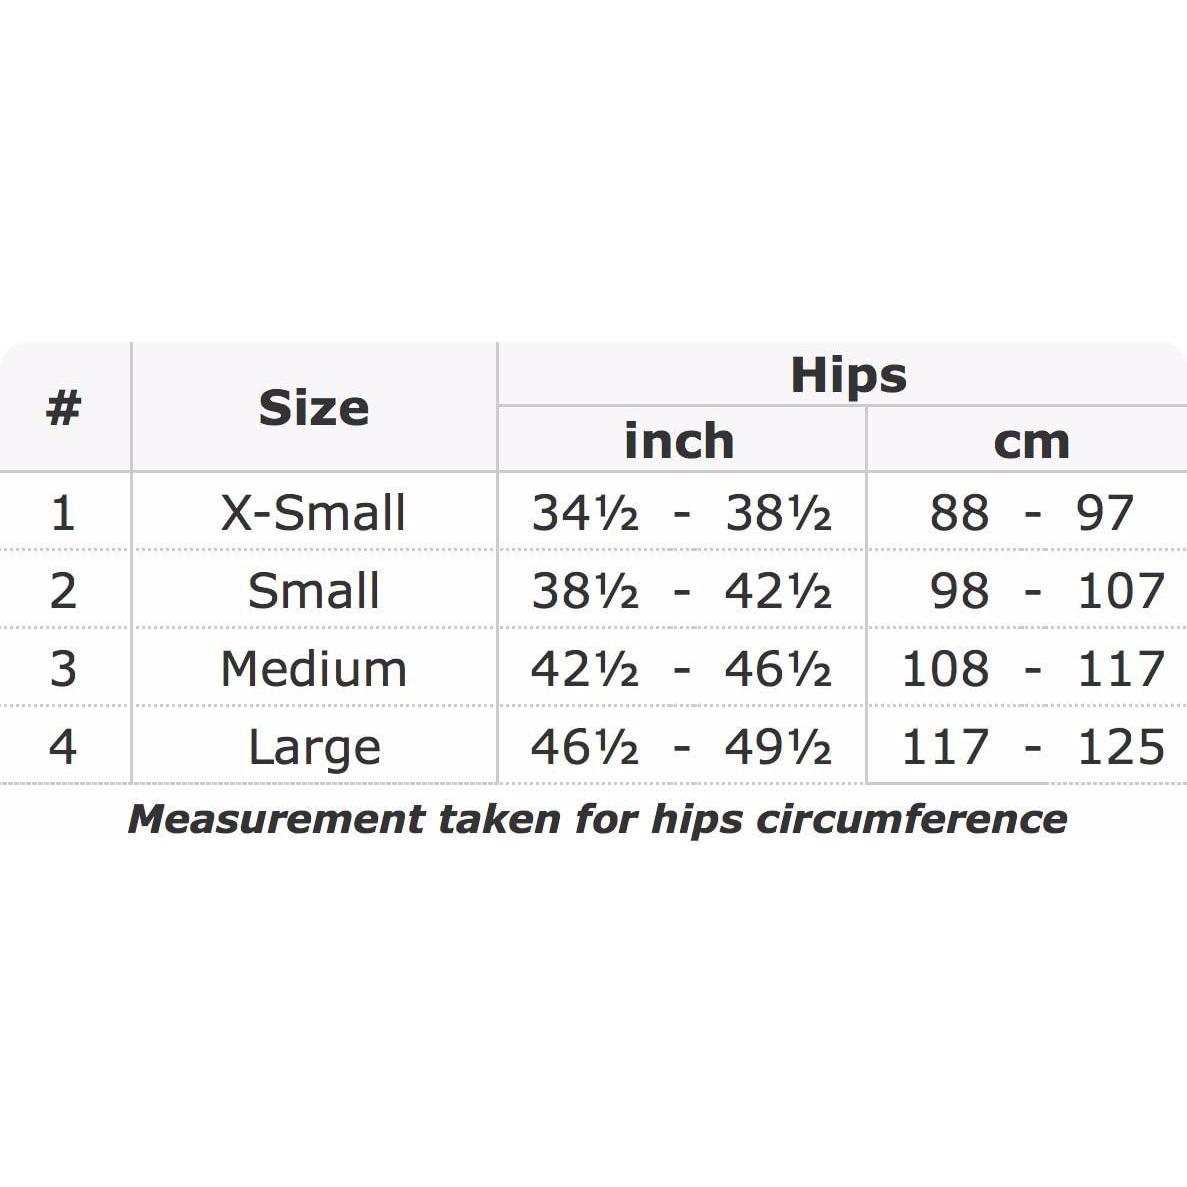
Task: Click the "cm" sub-header
Action: [1031, 441]
